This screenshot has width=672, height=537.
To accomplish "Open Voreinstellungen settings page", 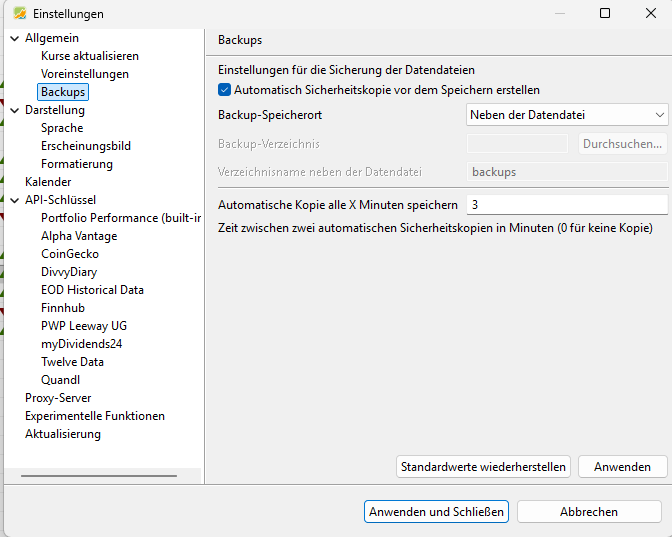I will (85, 74).
